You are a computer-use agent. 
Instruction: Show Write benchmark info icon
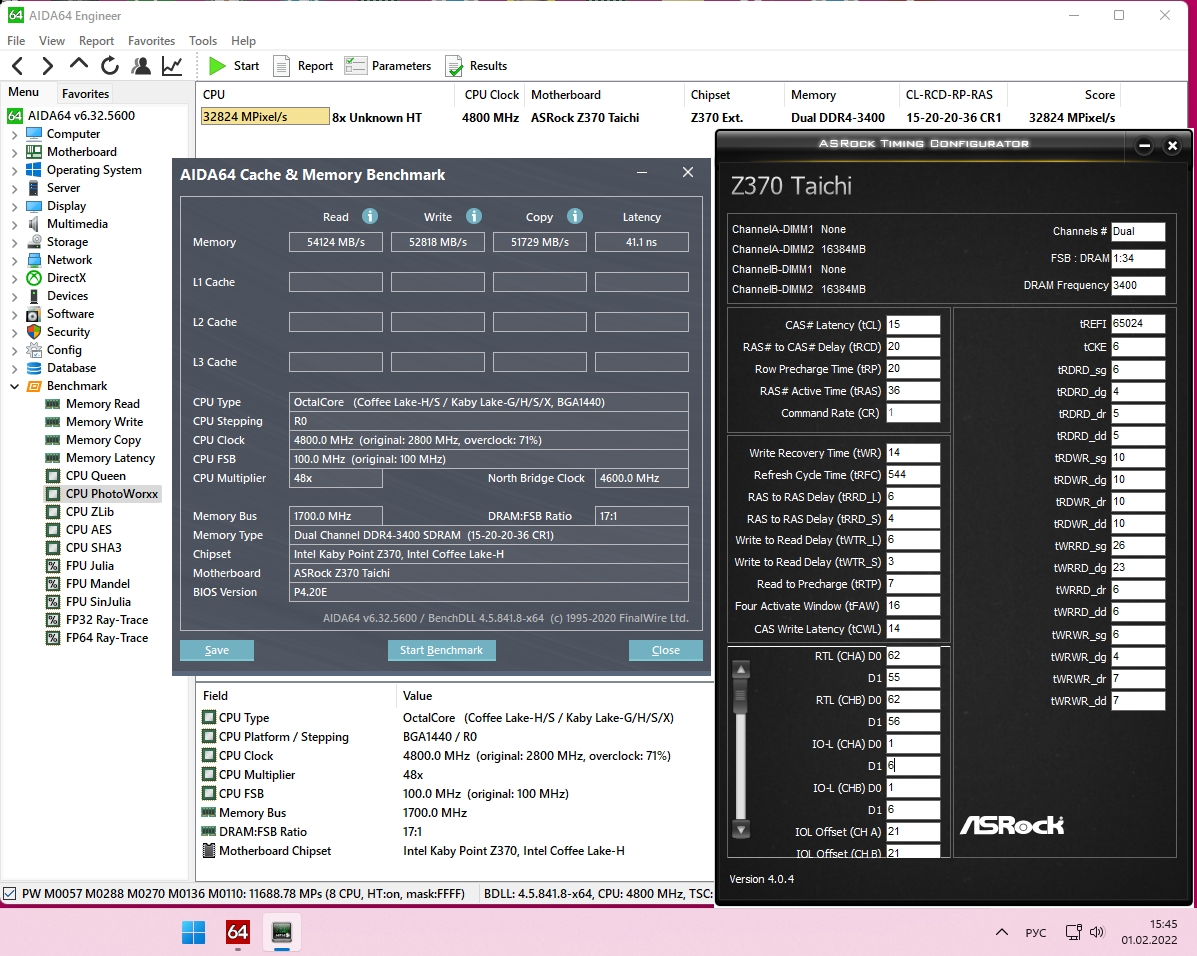click(473, 216)
